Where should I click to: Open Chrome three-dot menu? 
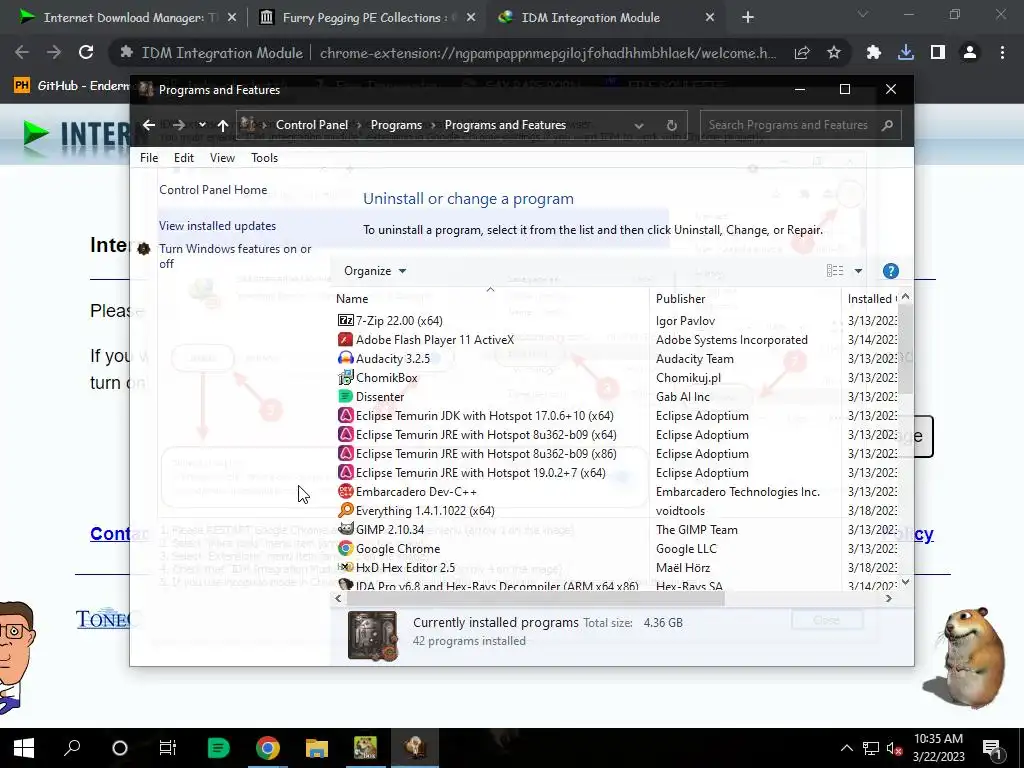coord(1002,53)
